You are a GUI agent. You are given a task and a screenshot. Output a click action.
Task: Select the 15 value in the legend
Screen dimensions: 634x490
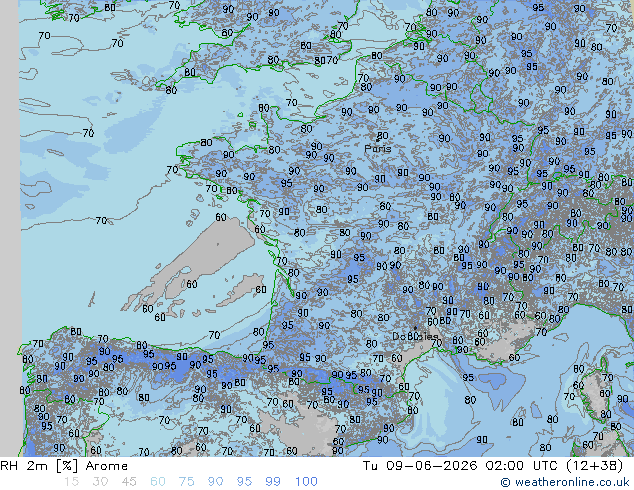coord(71,482)
